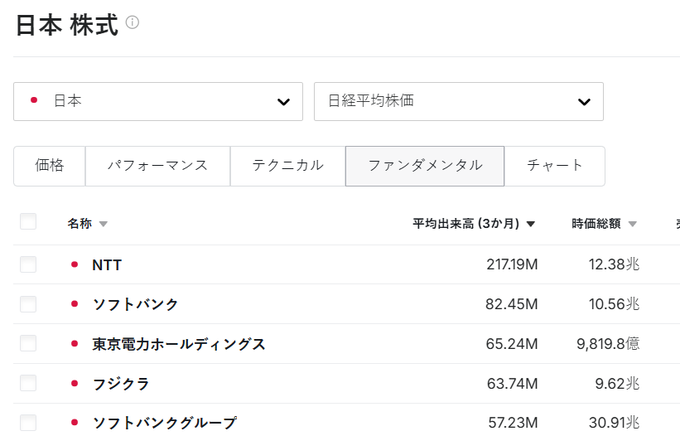
Task: Click the red Japan flag dot beside NTT
Action: [x=75, y=264]
